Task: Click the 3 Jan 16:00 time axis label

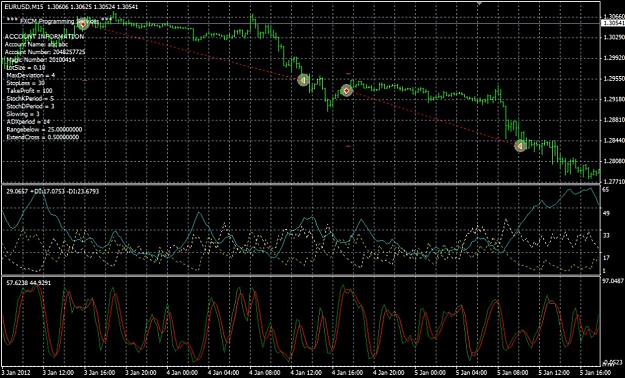Action: (99, 372)
